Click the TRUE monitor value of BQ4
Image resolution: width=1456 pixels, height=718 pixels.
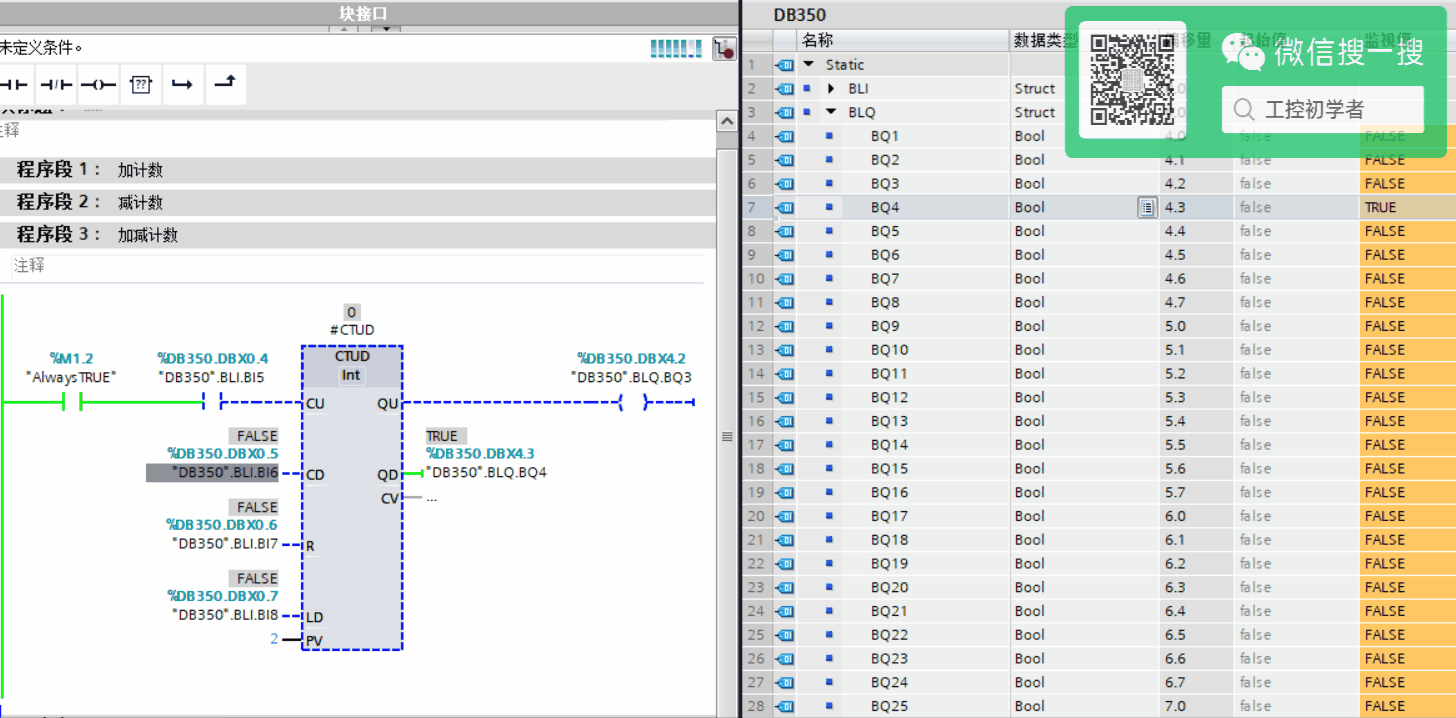(1407, 207)
